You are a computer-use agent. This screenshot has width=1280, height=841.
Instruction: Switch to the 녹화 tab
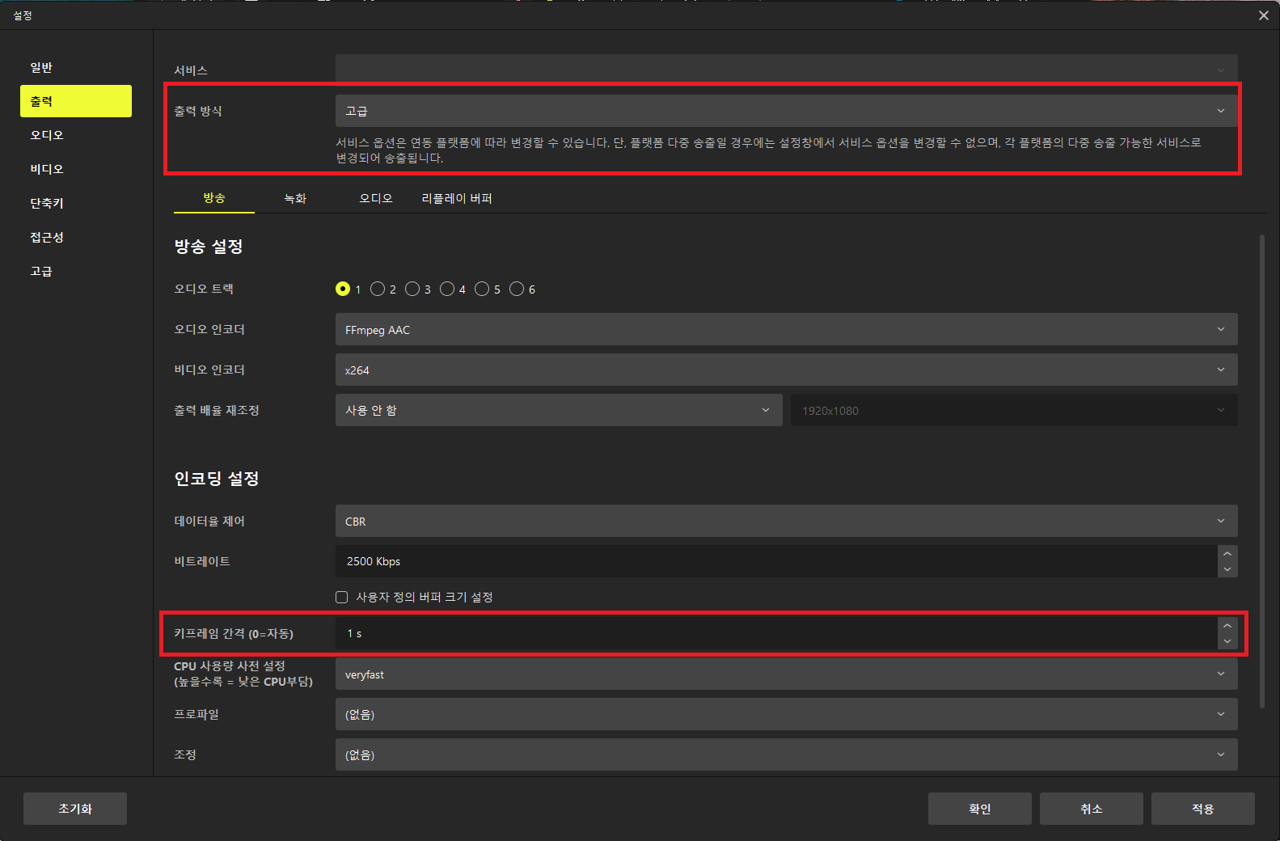(x=295, y=199)
